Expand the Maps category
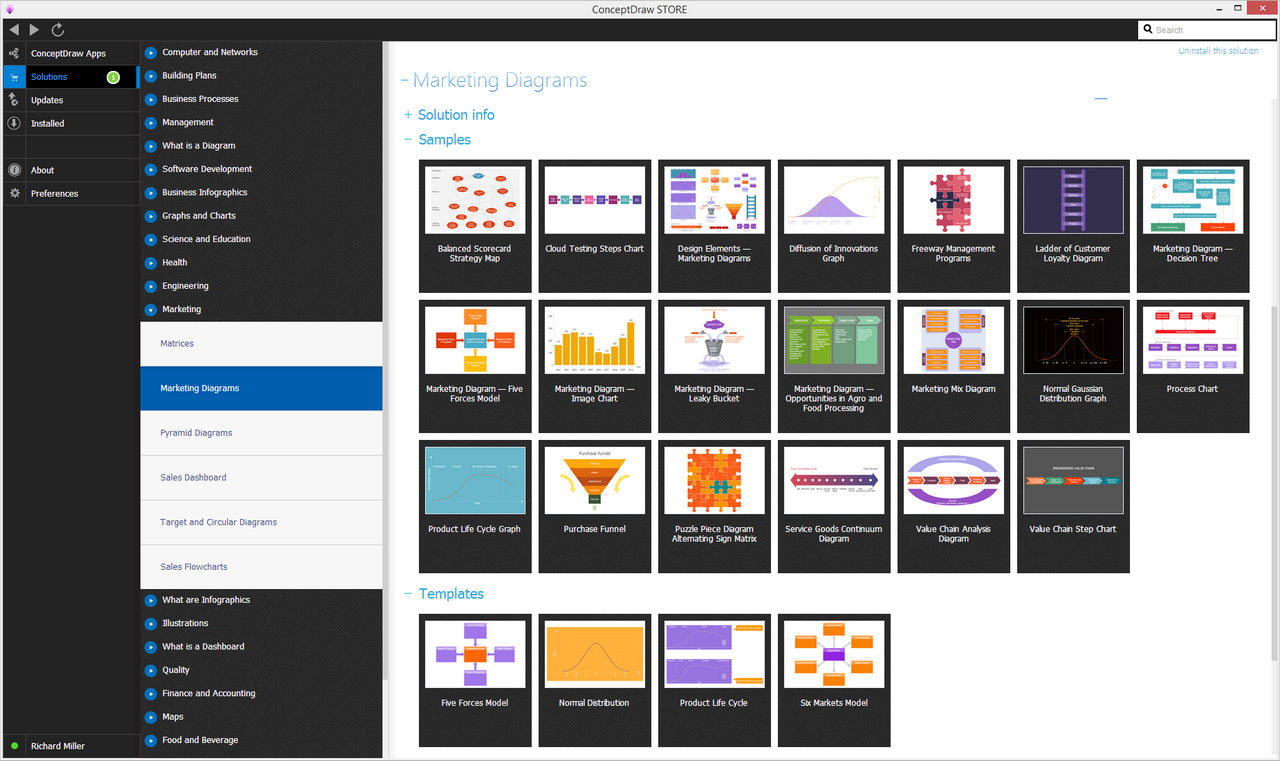 pos(151,717)
